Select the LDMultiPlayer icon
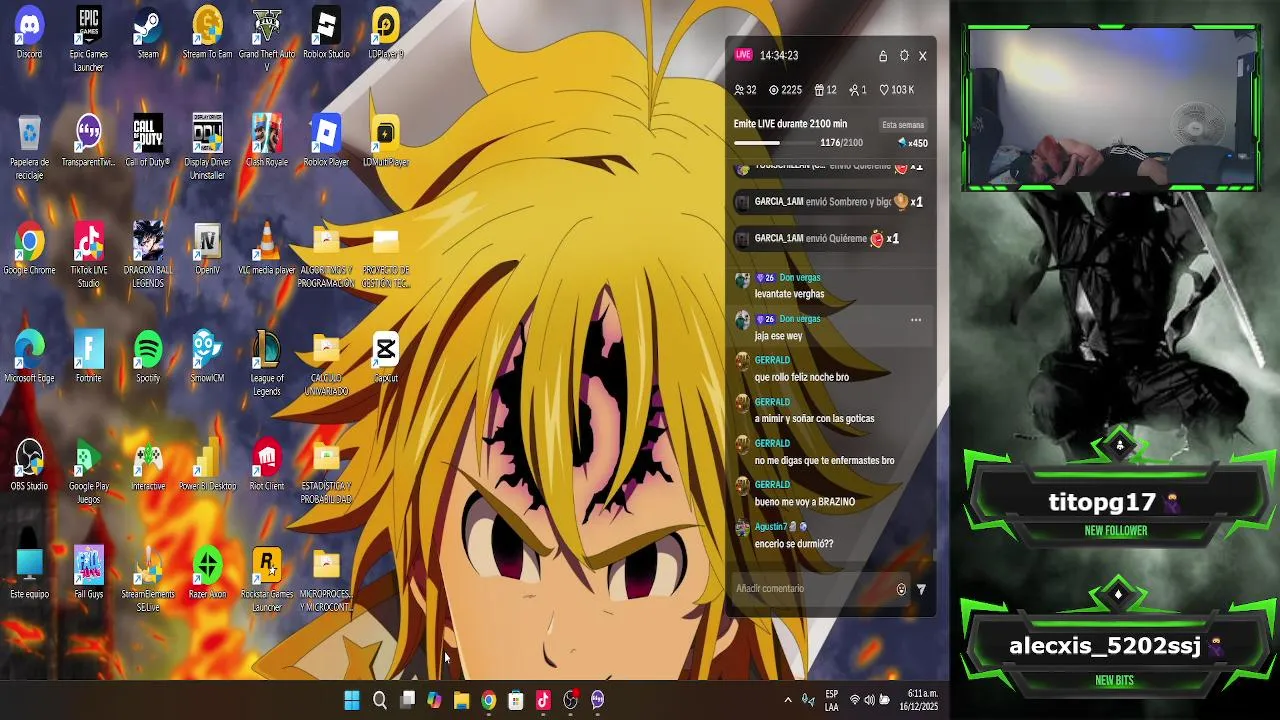Viewport: 1280px width, 720px height. (385, 141)
